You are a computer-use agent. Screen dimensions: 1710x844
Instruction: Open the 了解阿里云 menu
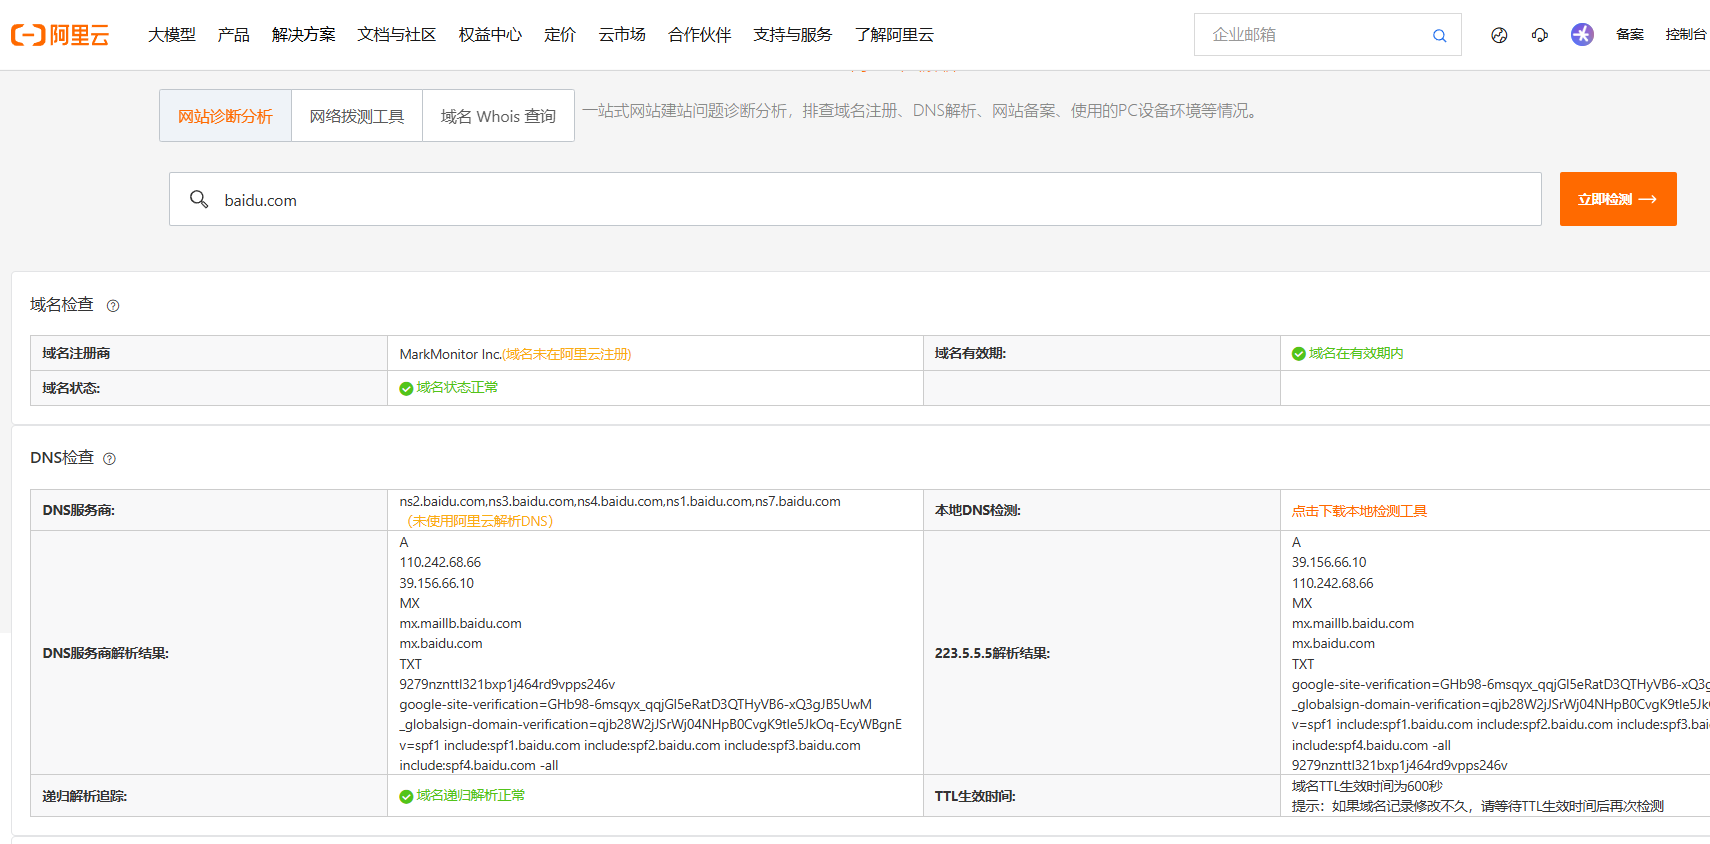(894, 35)
